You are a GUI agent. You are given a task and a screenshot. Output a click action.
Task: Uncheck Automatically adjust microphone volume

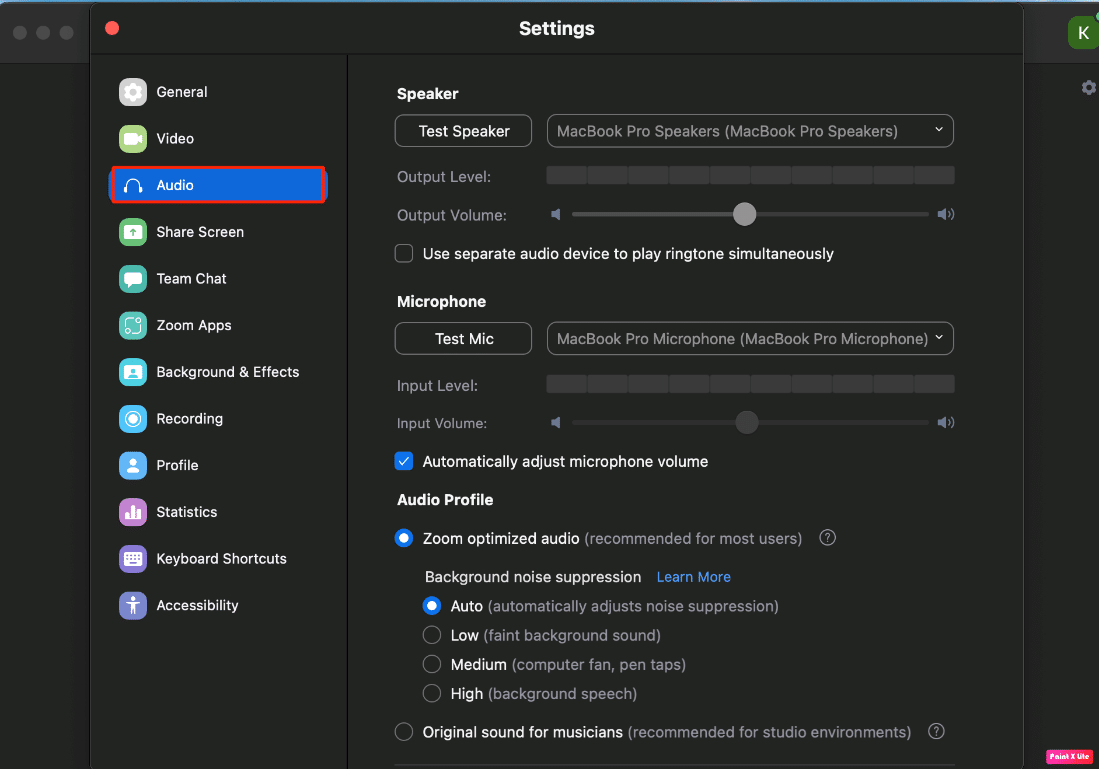click(404, 461)
